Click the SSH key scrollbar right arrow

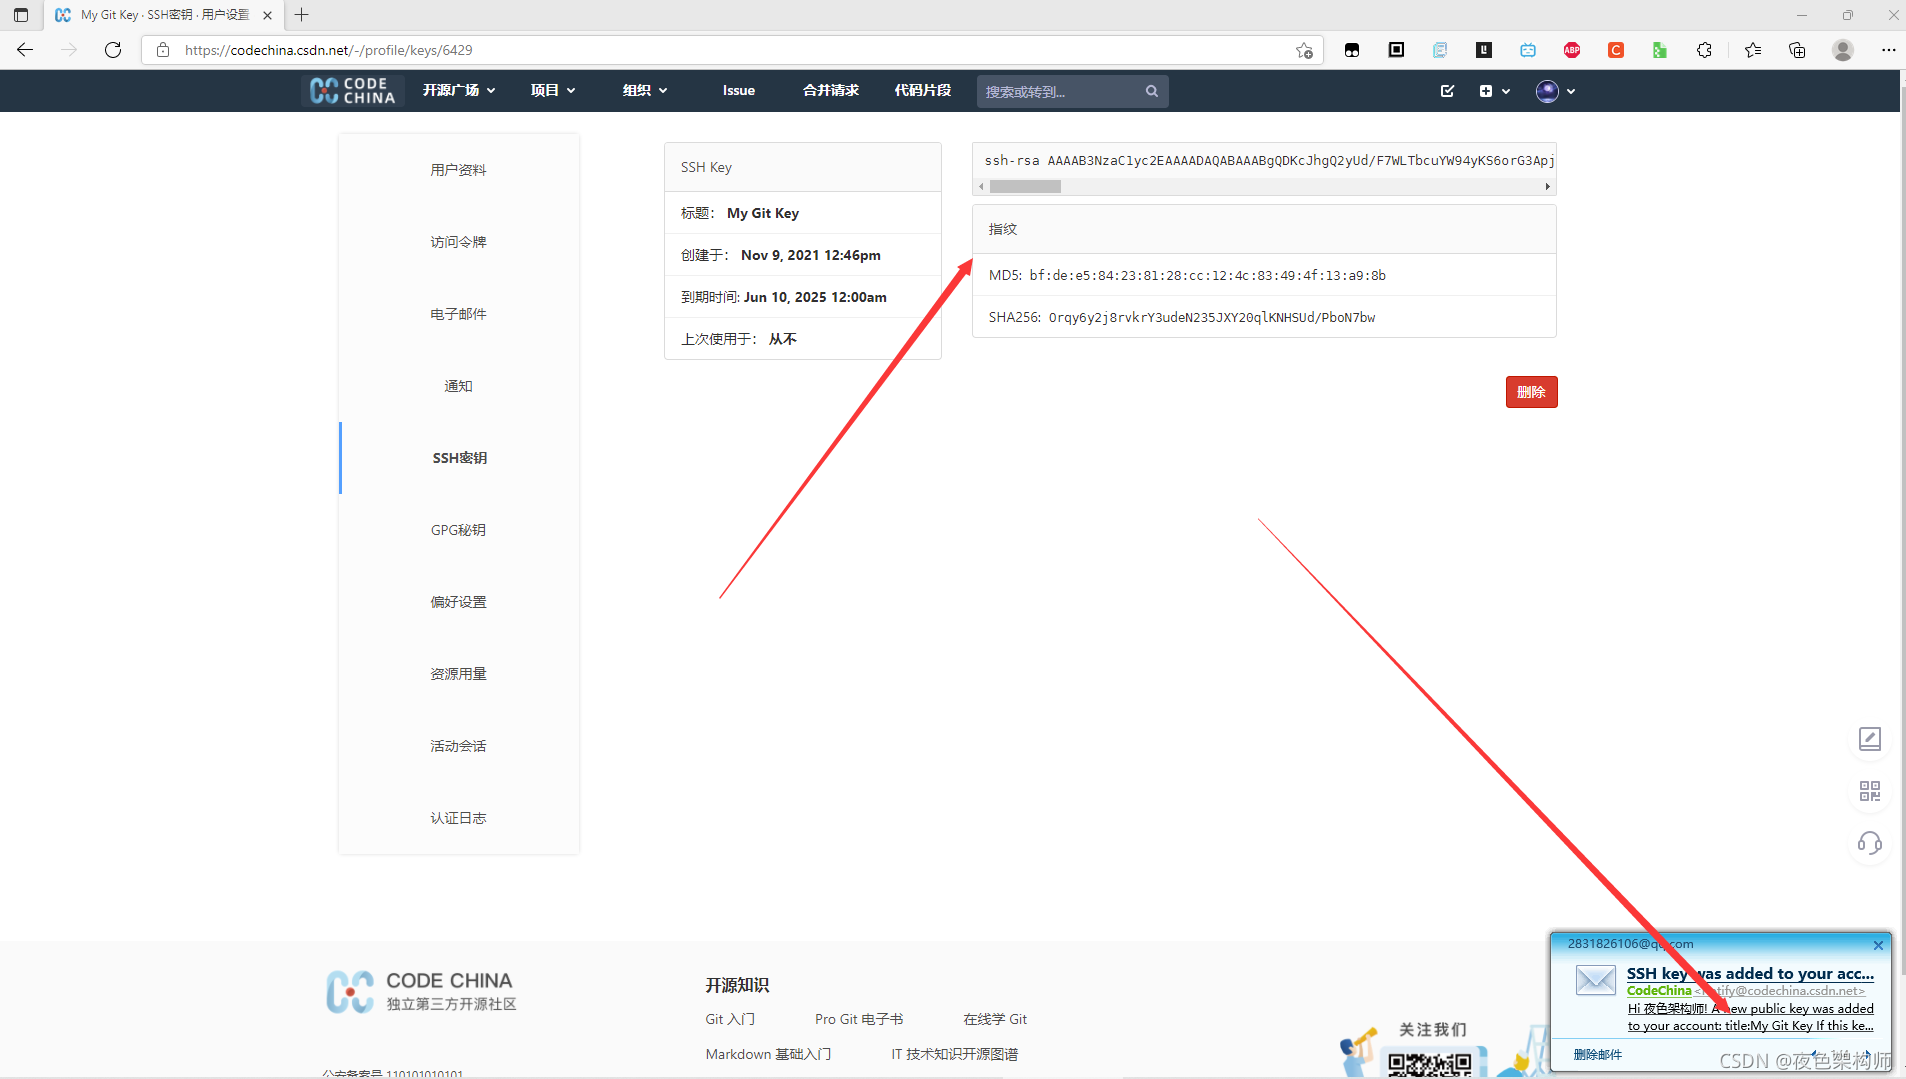[x=1548, y=186]
